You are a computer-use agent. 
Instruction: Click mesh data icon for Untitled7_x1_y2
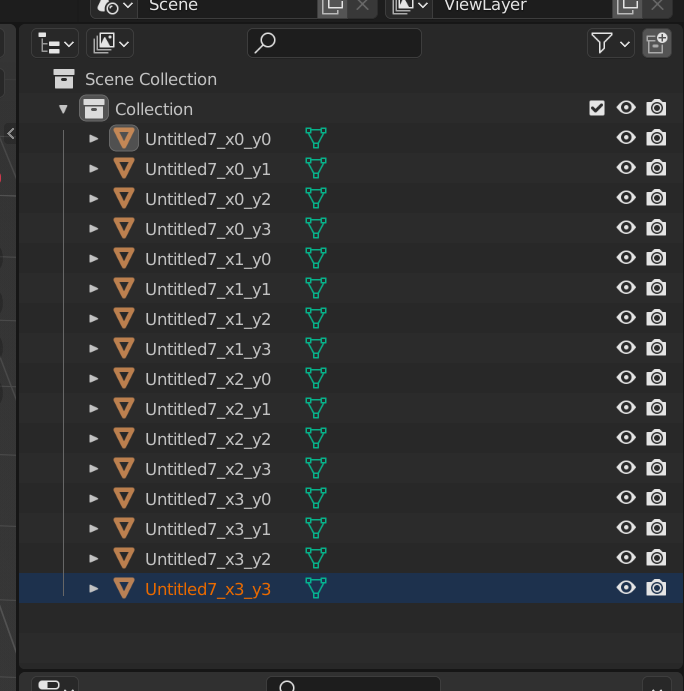pyautogui.click(x=316, y=318)
